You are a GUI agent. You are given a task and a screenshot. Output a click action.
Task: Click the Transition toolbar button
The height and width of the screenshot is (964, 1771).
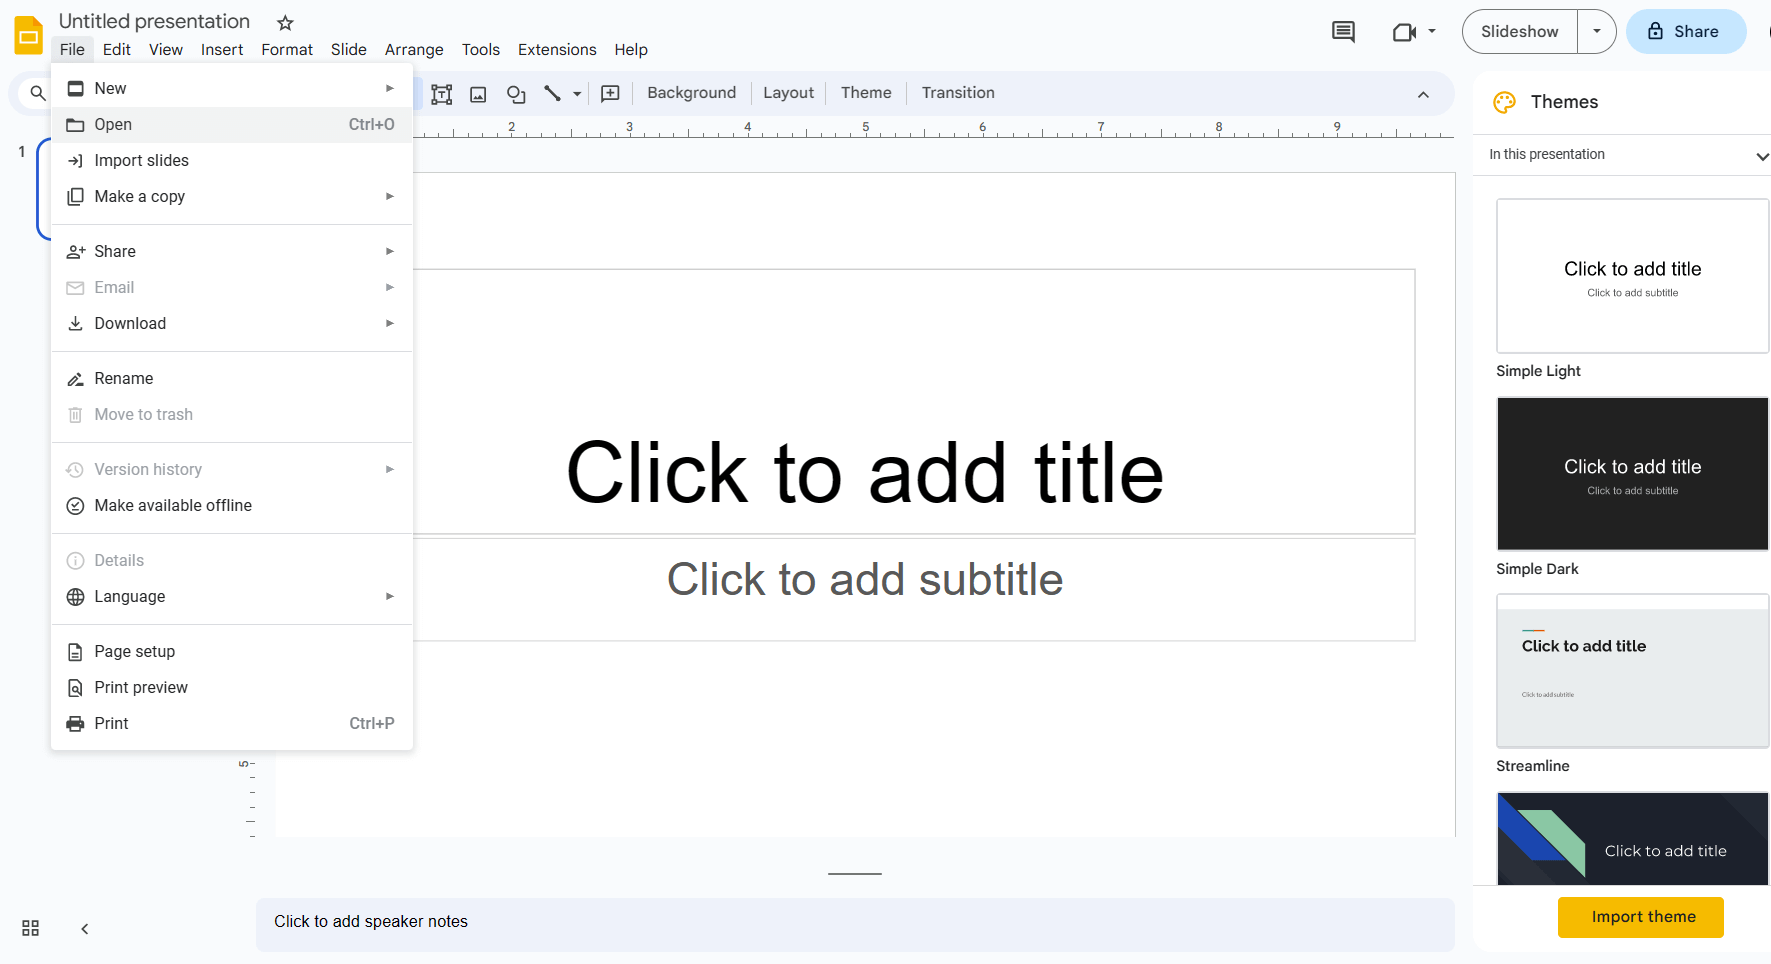958,93
